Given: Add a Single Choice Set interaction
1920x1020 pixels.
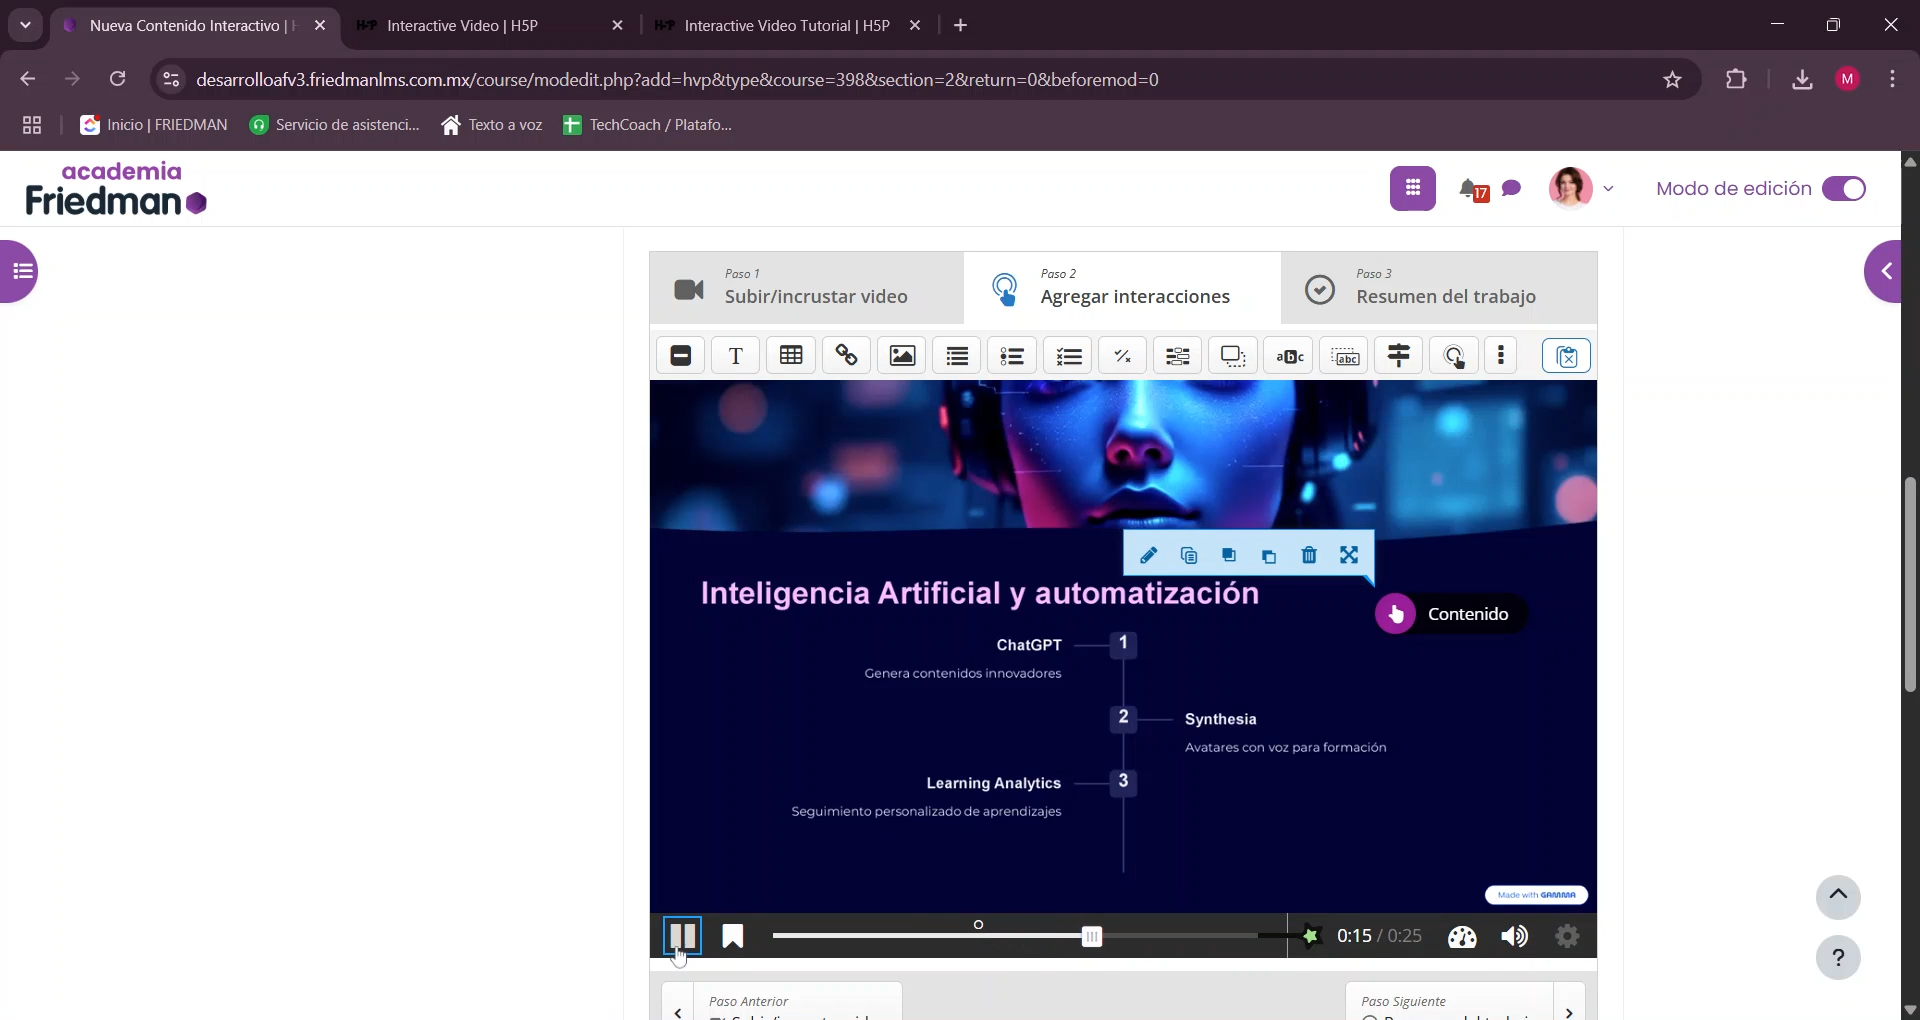Looking at the screenshot, I should coord(1013,356).
